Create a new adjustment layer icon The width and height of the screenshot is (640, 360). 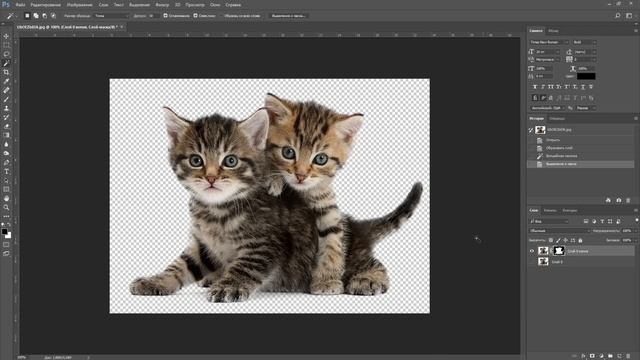[x=601, y=356]
